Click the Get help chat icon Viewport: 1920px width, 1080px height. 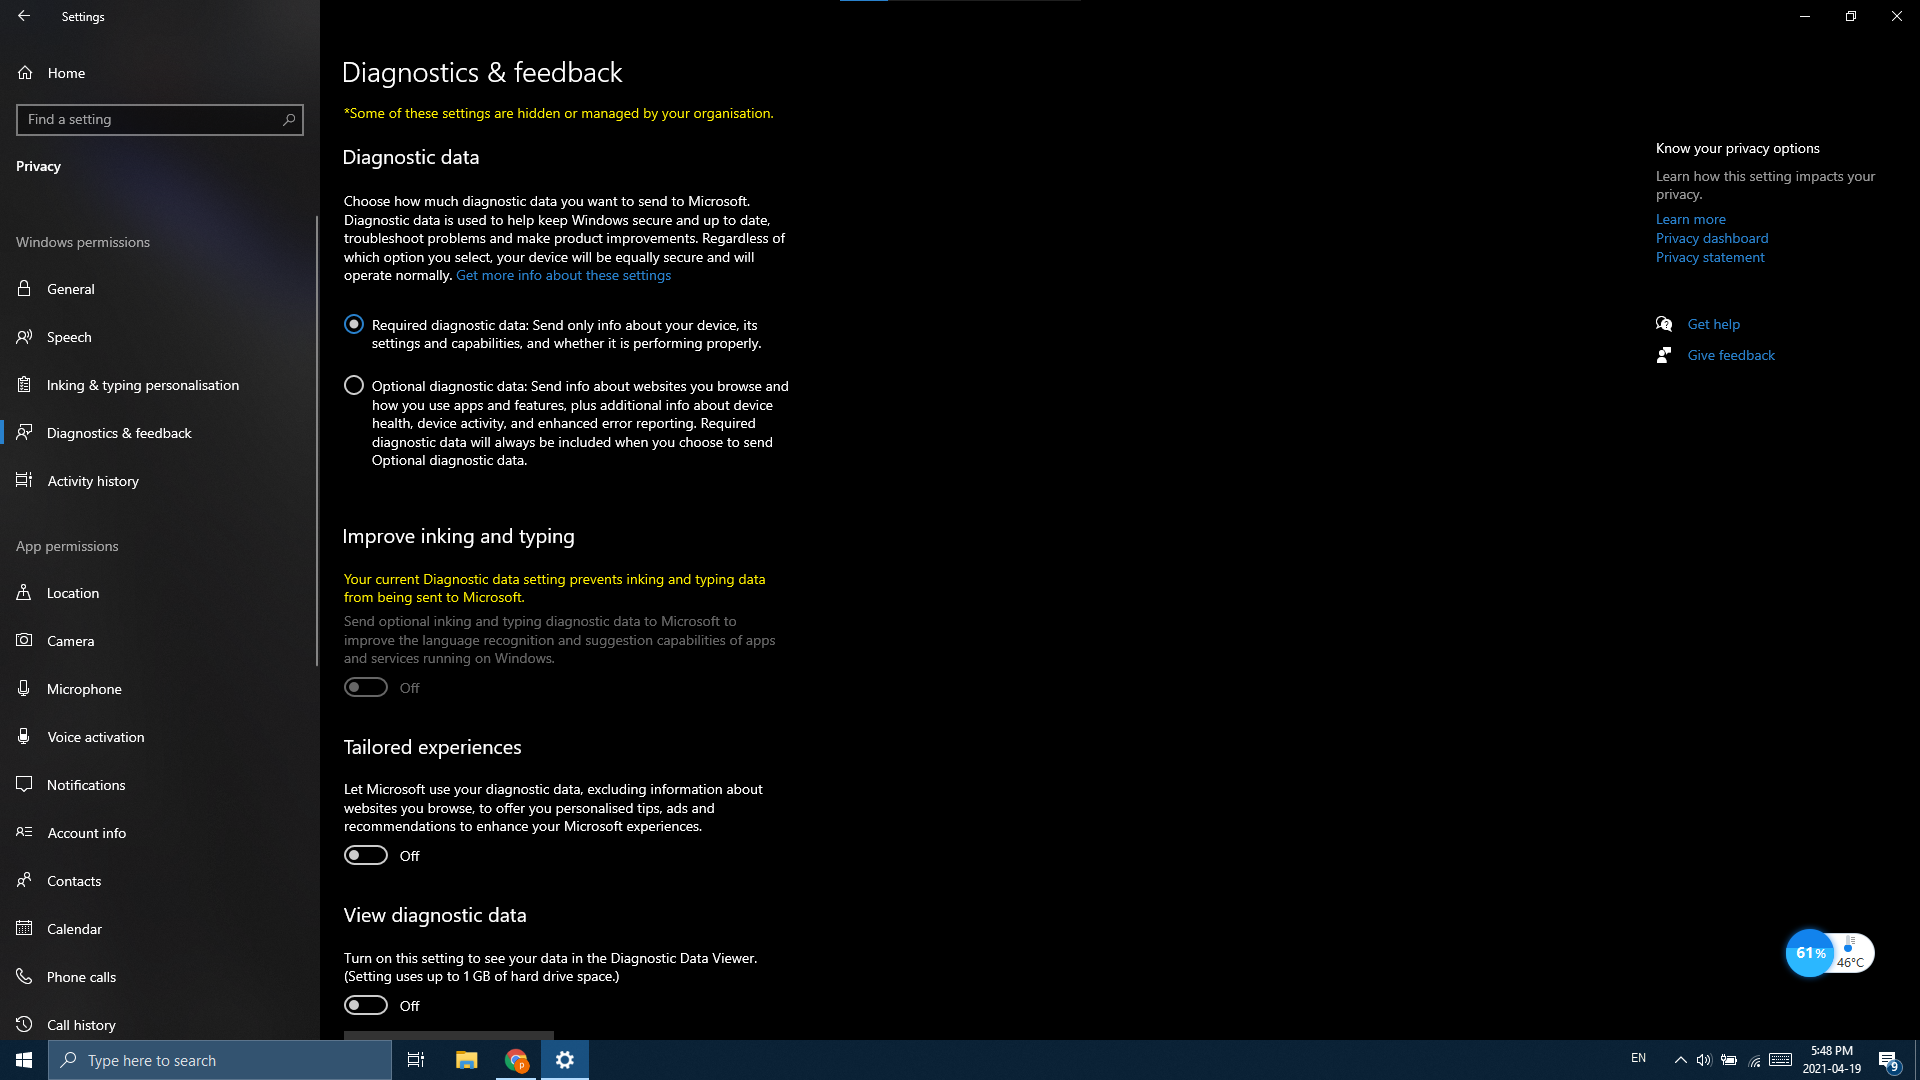click(x=1664, y=324)
